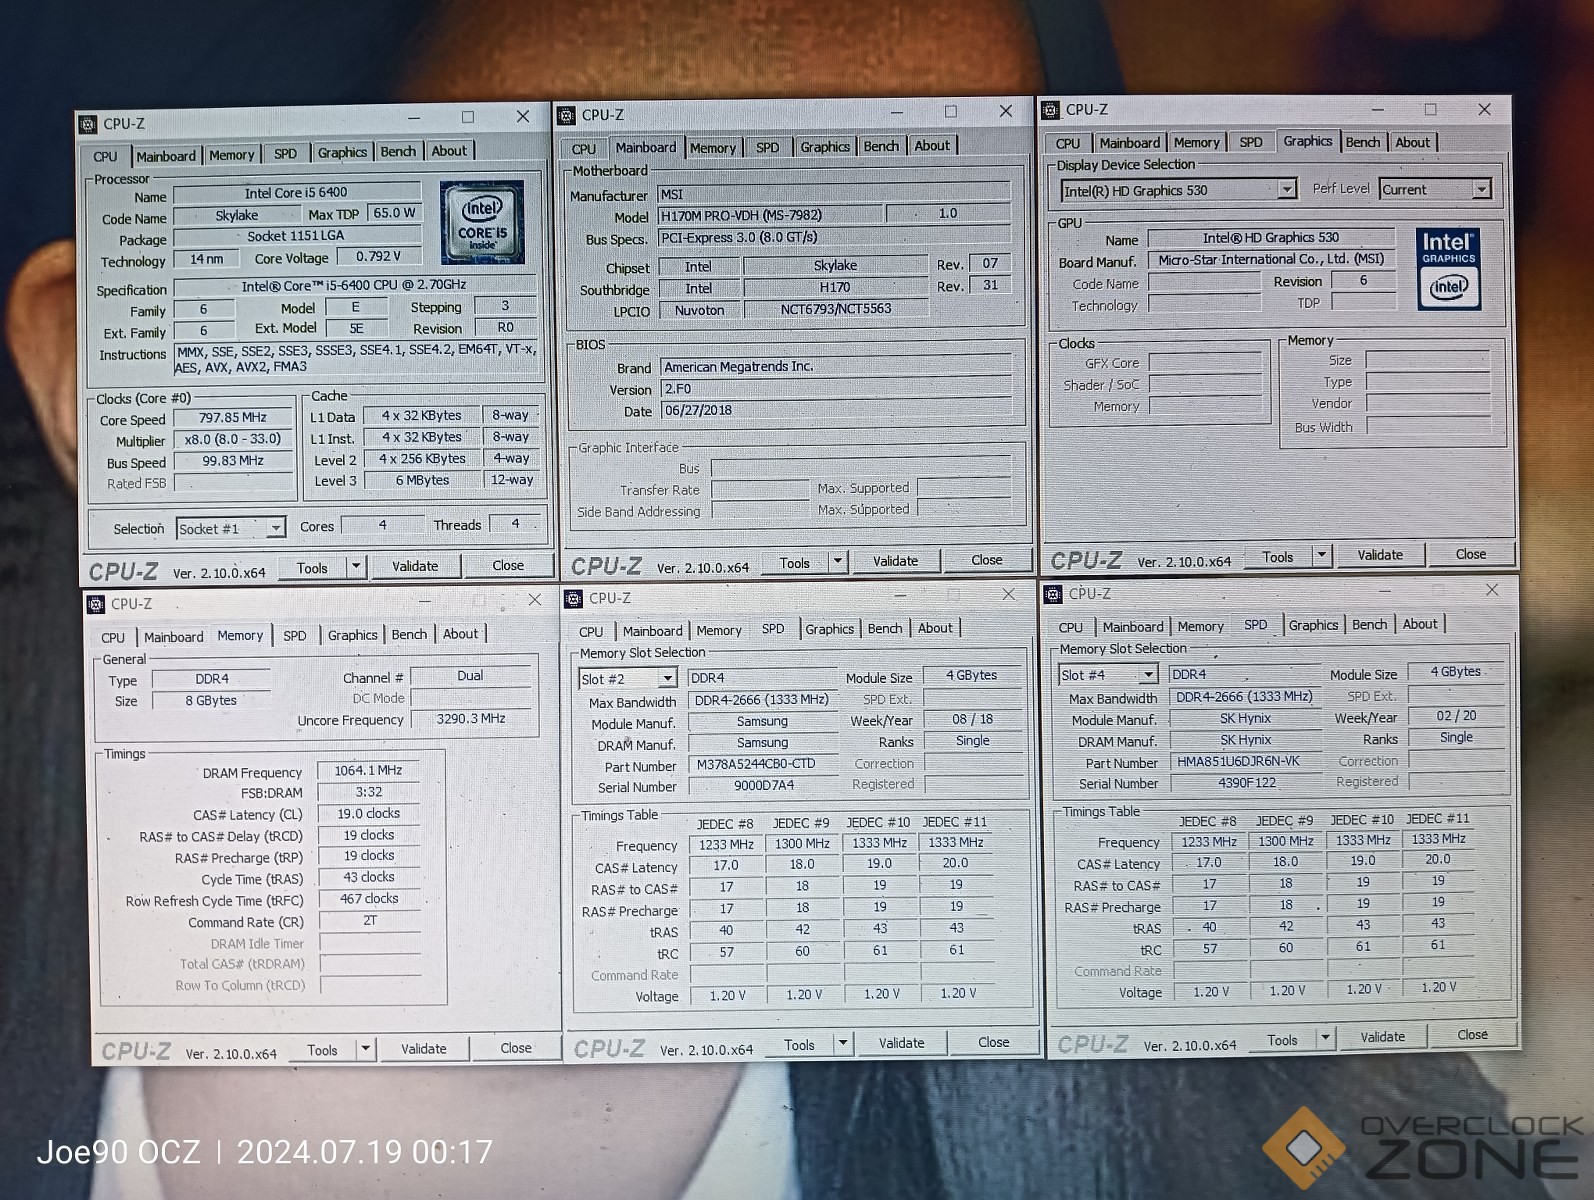Click the BIOS date 06/27/2018

pos(834,410)
